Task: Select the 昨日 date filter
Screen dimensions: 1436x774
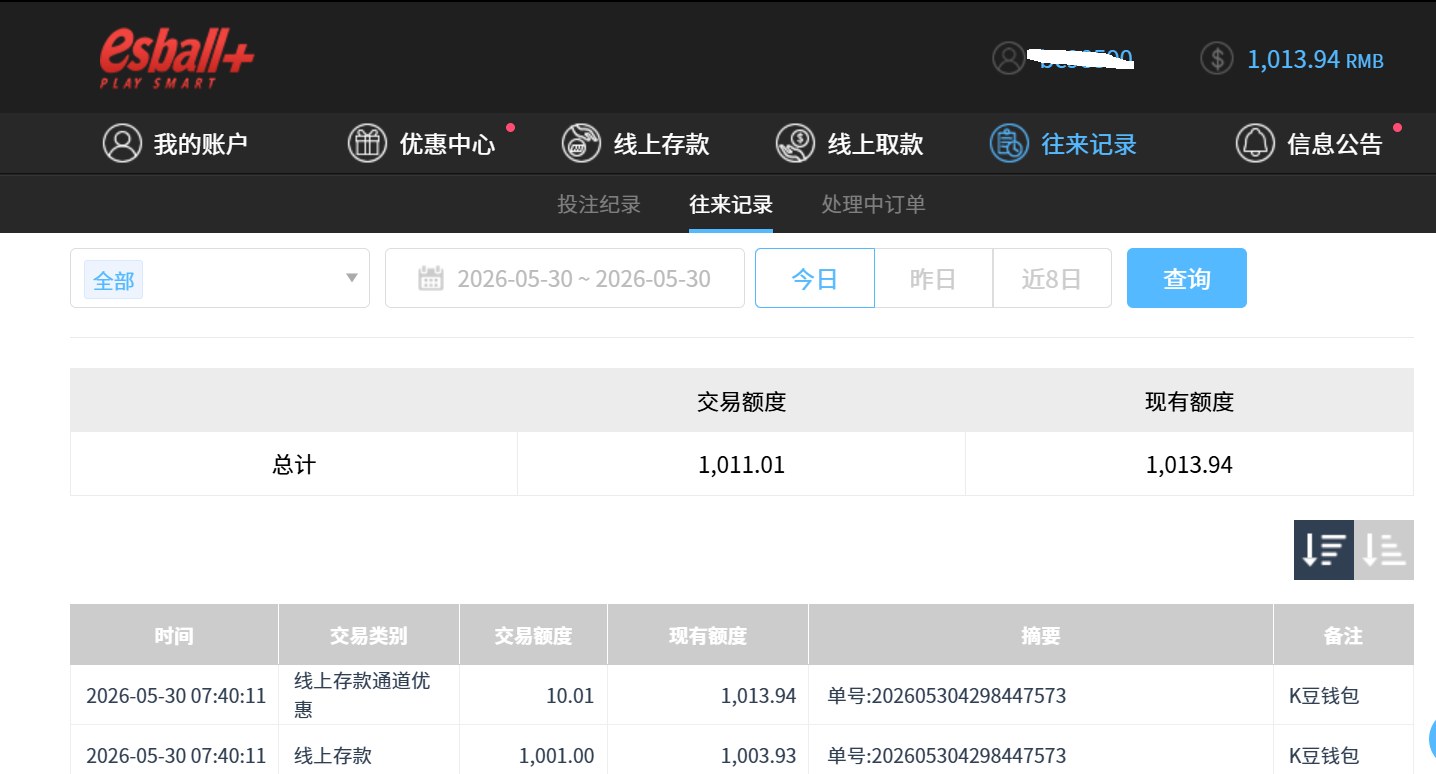Action: click(x=933, y=278)
